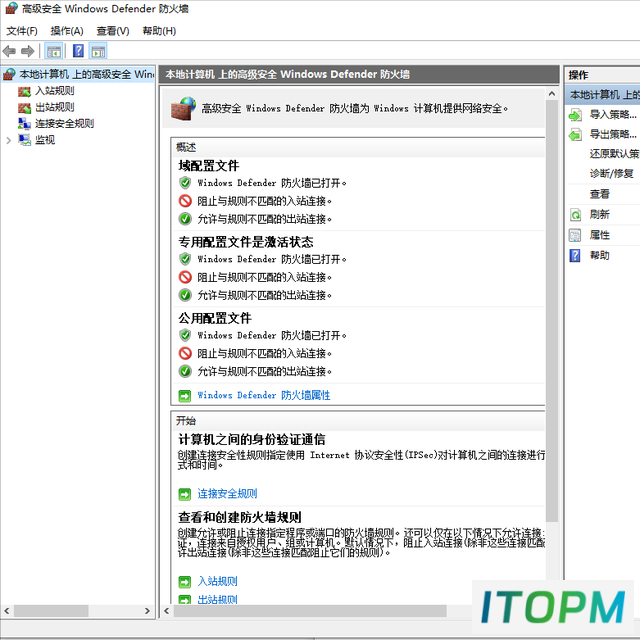640x640 pixels.
Task: Toggle the console tree pane toolbar icon
Action: pyautogui.click(x=53, y=51)
